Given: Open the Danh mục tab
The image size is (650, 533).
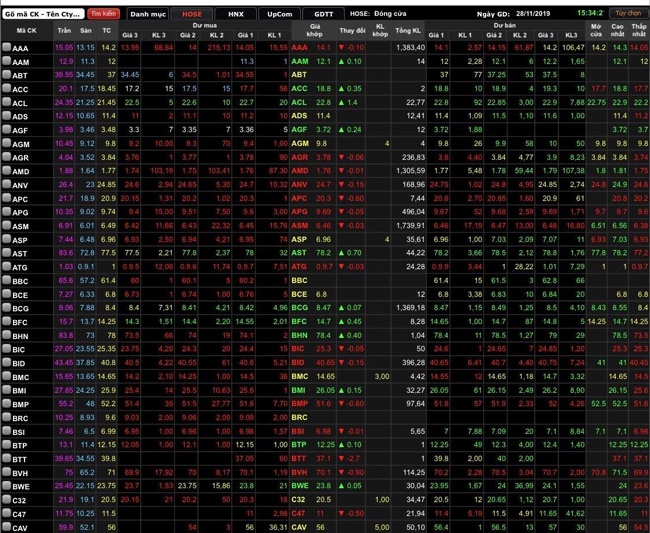Looking at the screenshot, I should (148, 15).
